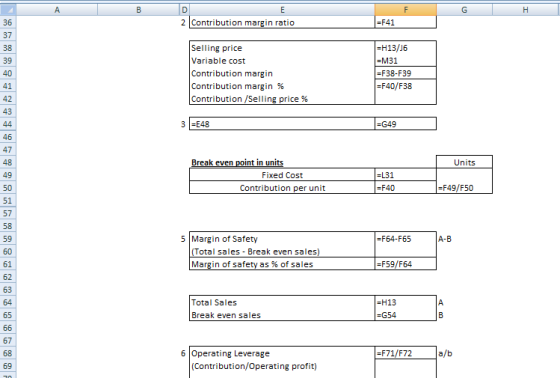Viewport: 560px width, 378px height.
Task: Click formula cell '=F38-F39'
Action: (x=406, y=73)
